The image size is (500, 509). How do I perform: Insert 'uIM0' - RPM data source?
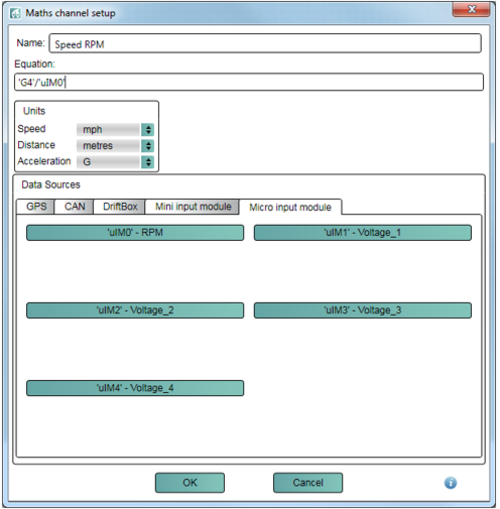tap(135, 233)
